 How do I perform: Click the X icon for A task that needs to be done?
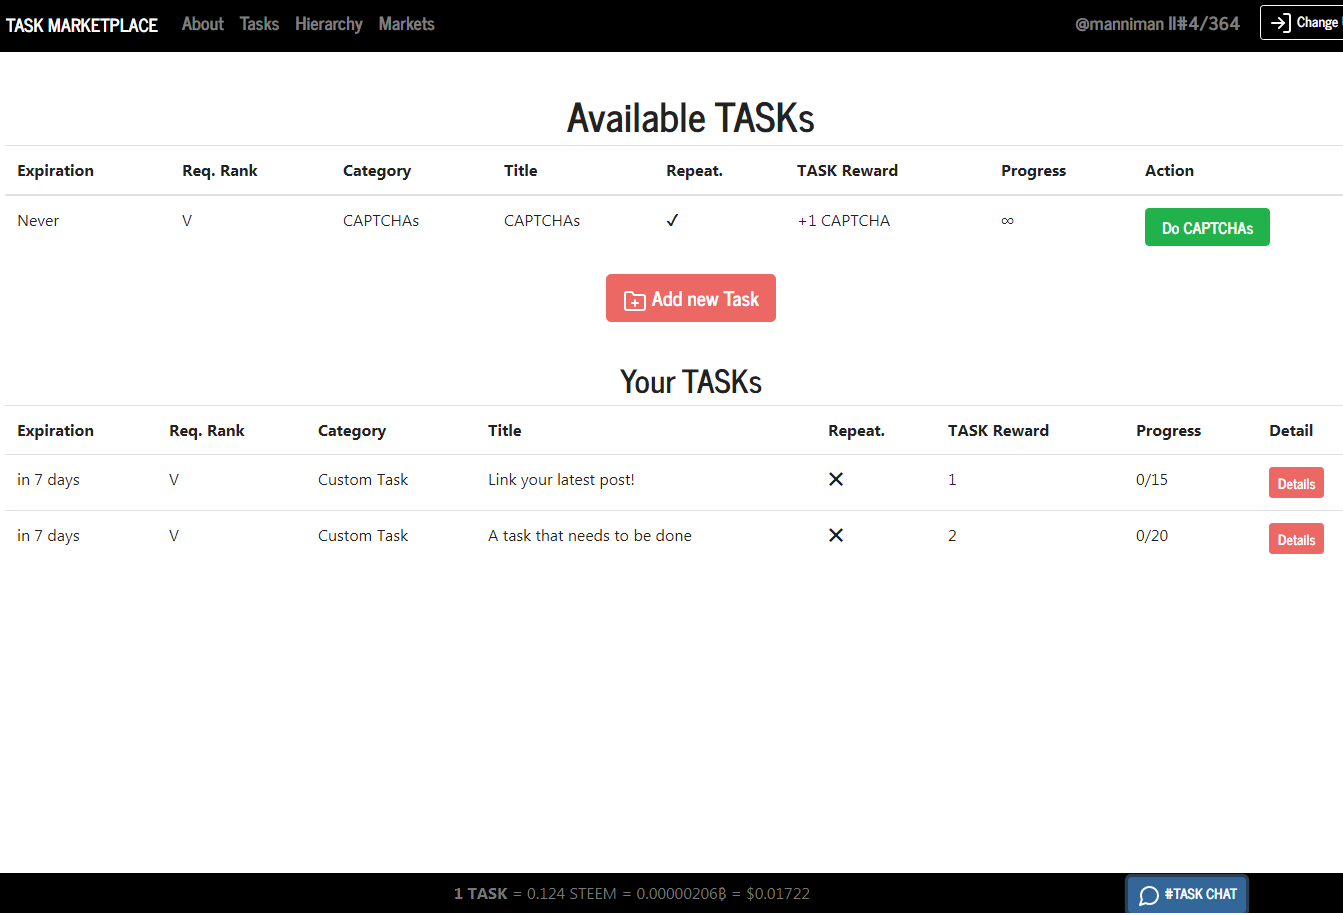[836, 536]
